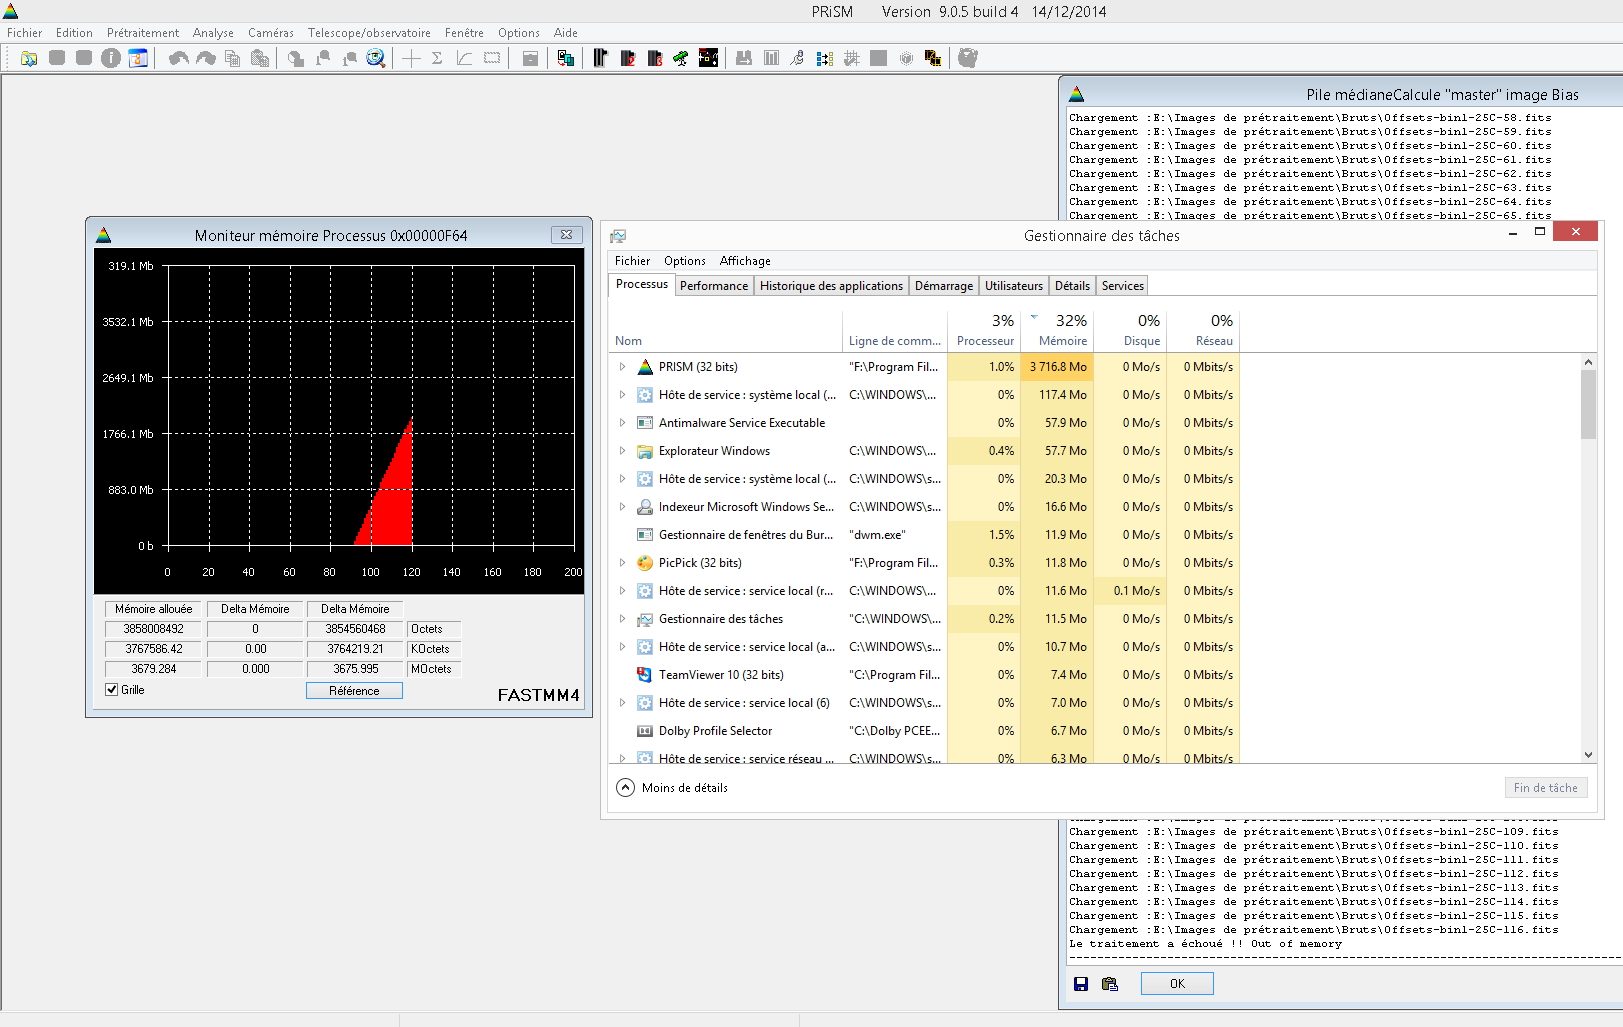This screenshot has width=1623, height=1027.
Task: Click the info circle toolbar icon
Action: [111, 58]
